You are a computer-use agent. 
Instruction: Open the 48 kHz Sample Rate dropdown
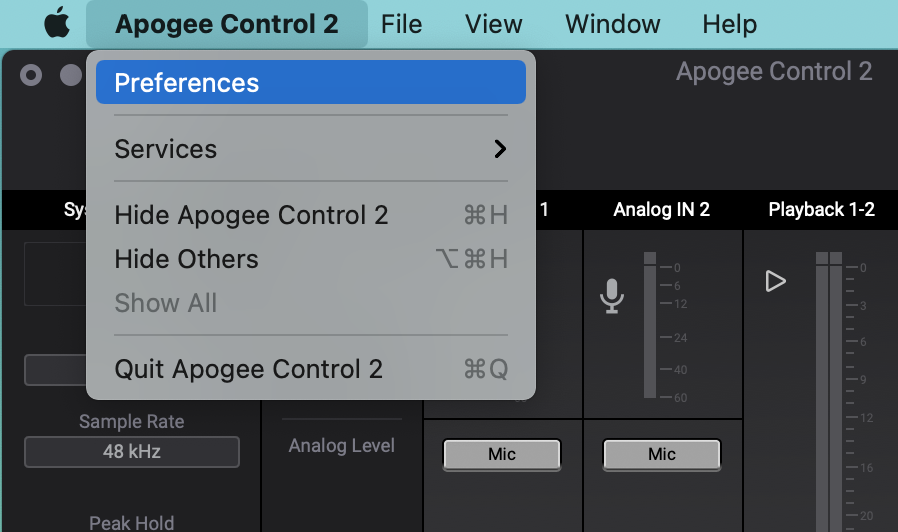tap(132, 452)
